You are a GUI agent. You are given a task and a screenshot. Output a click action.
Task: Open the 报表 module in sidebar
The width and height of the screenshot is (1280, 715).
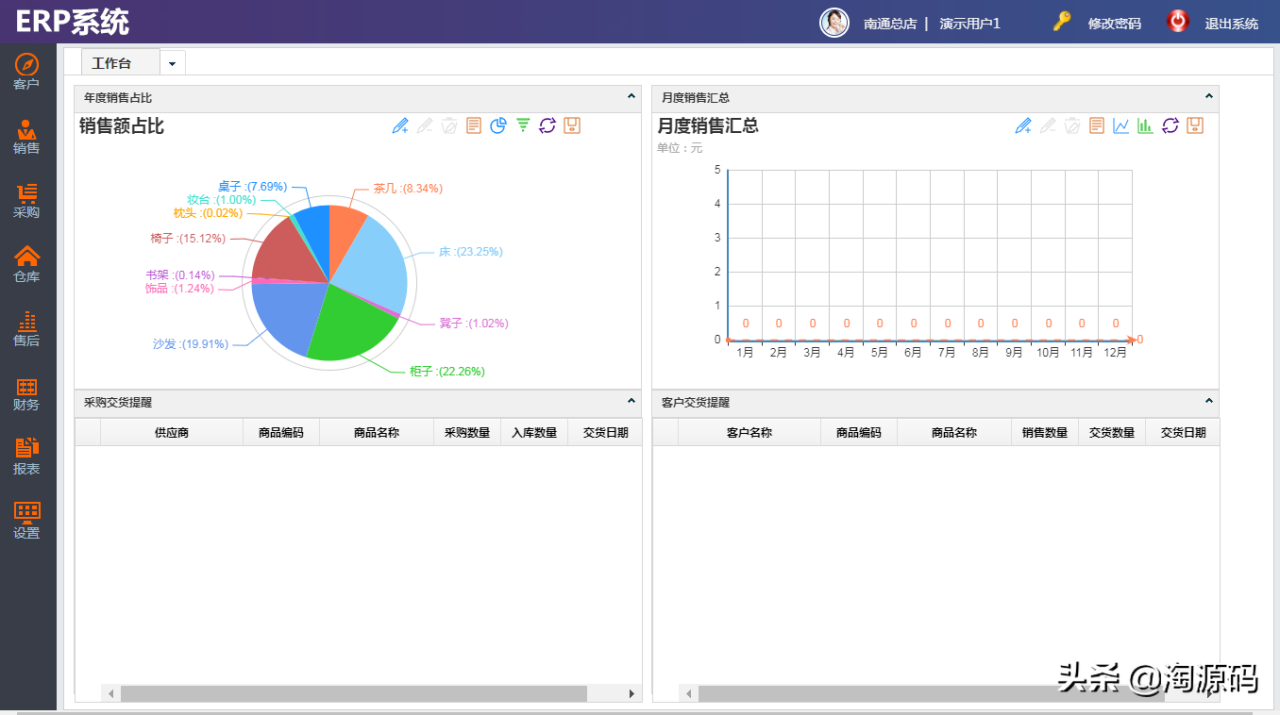(27, 457)
